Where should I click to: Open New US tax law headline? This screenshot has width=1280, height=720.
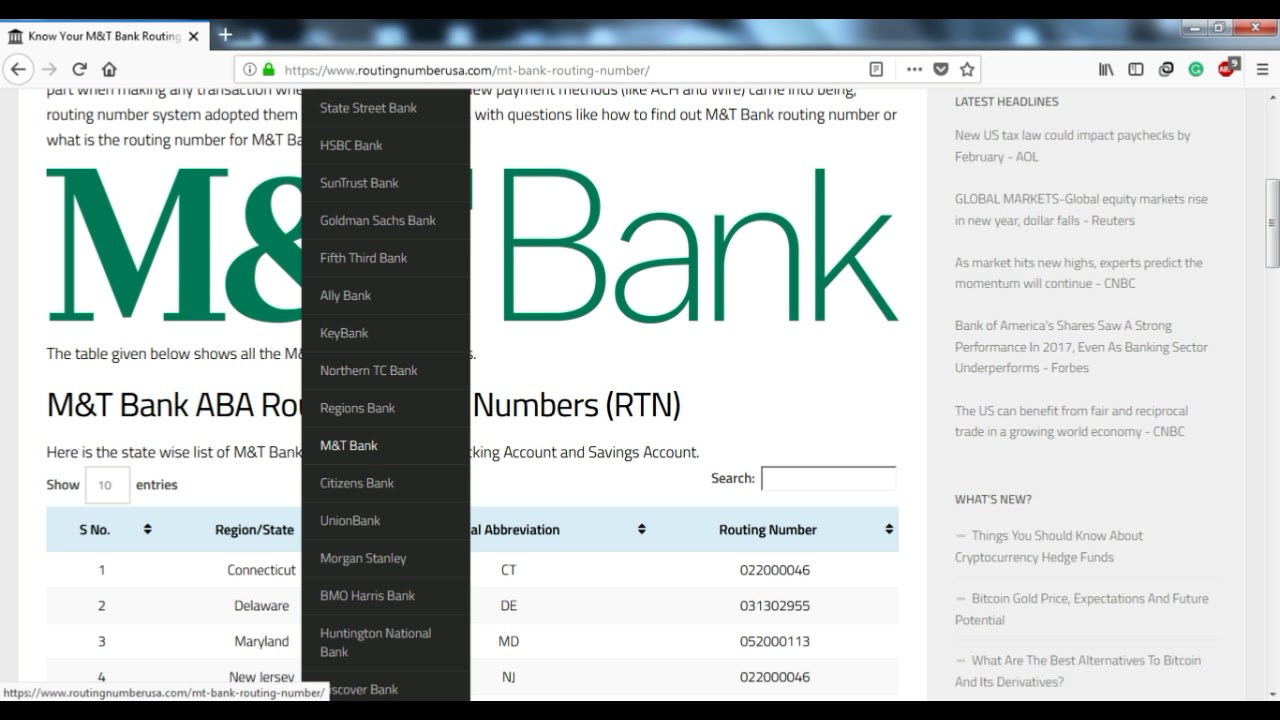click(x=1072, y=146)
